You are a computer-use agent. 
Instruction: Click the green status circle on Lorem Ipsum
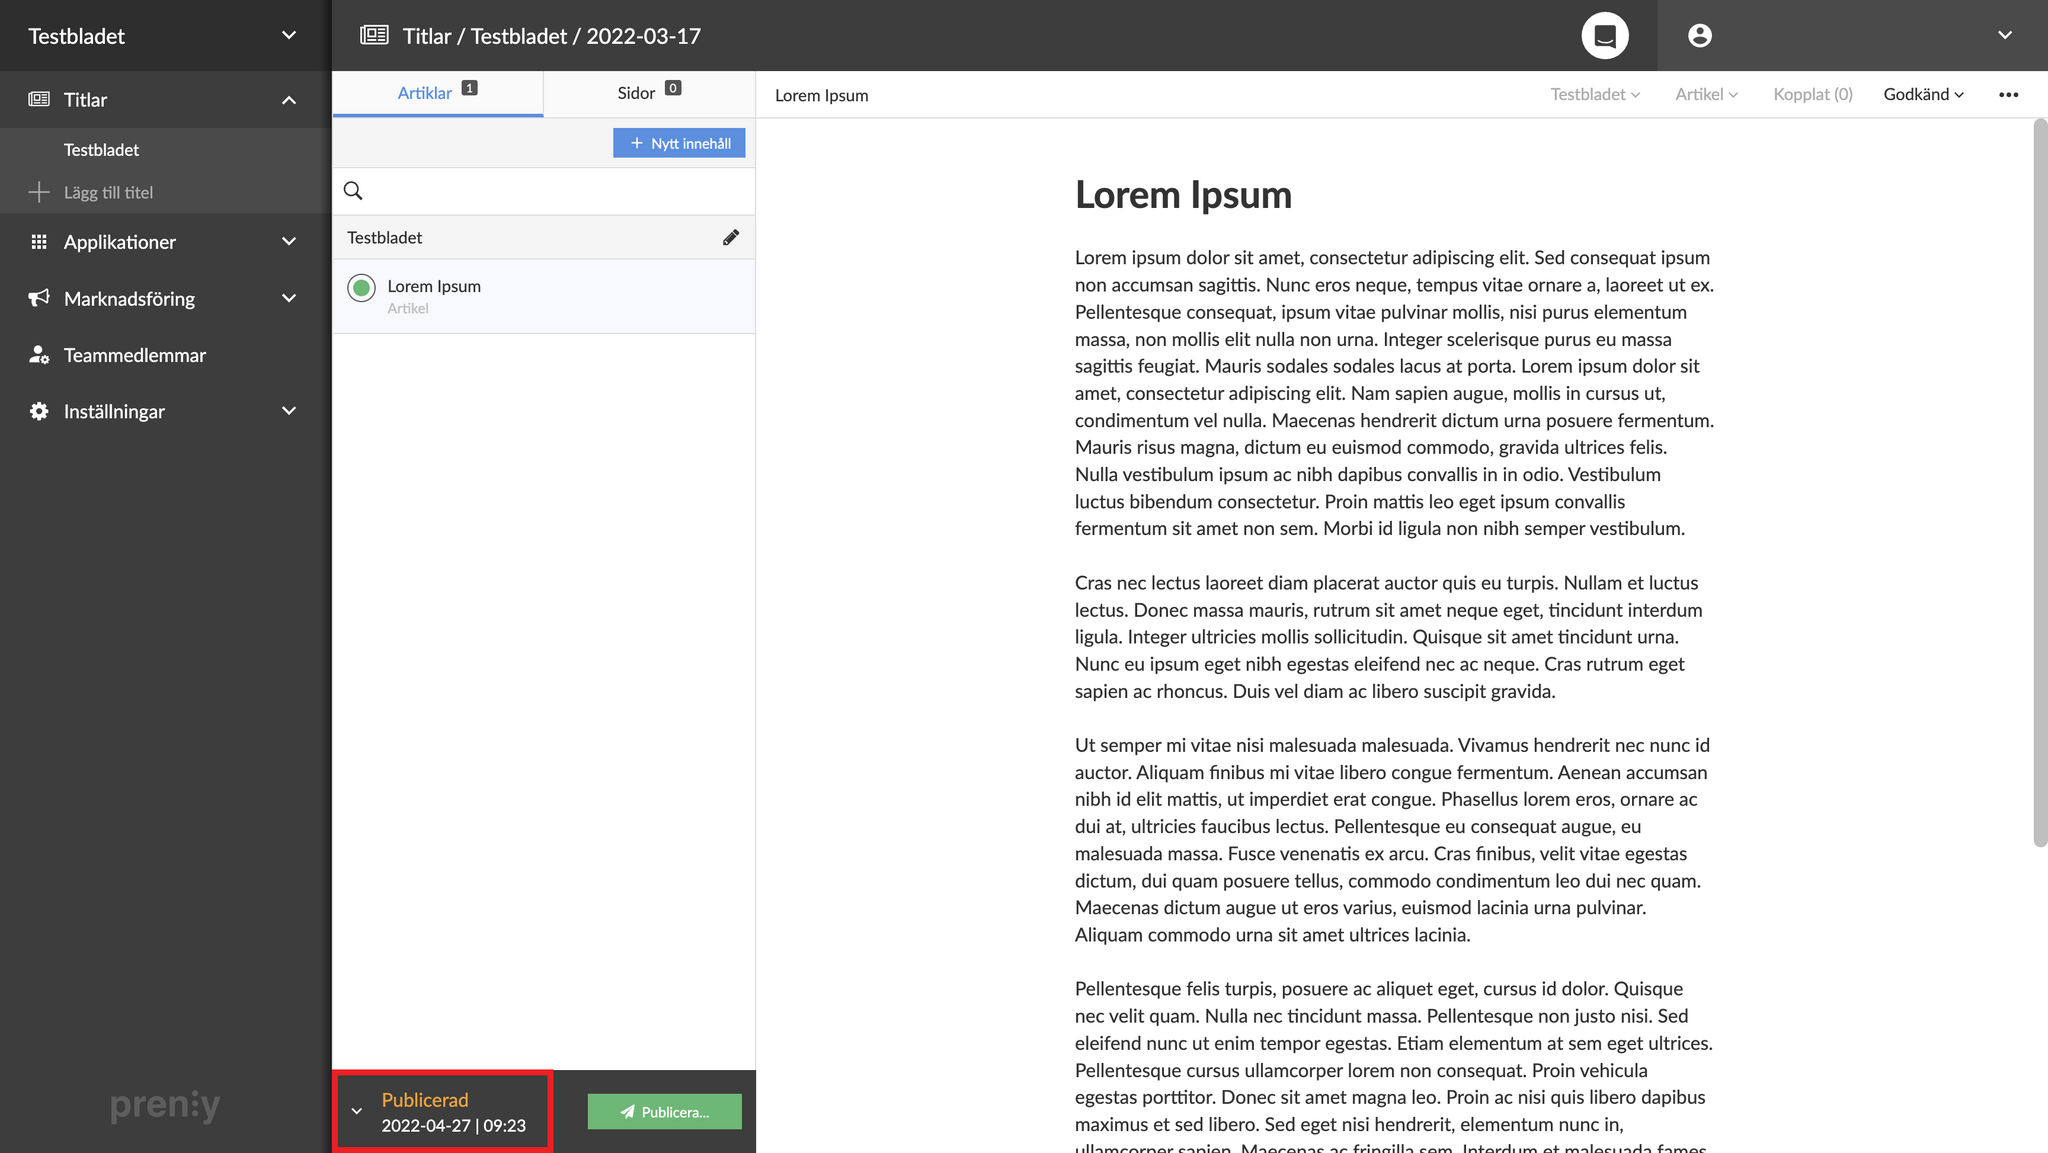click(361, 288)
